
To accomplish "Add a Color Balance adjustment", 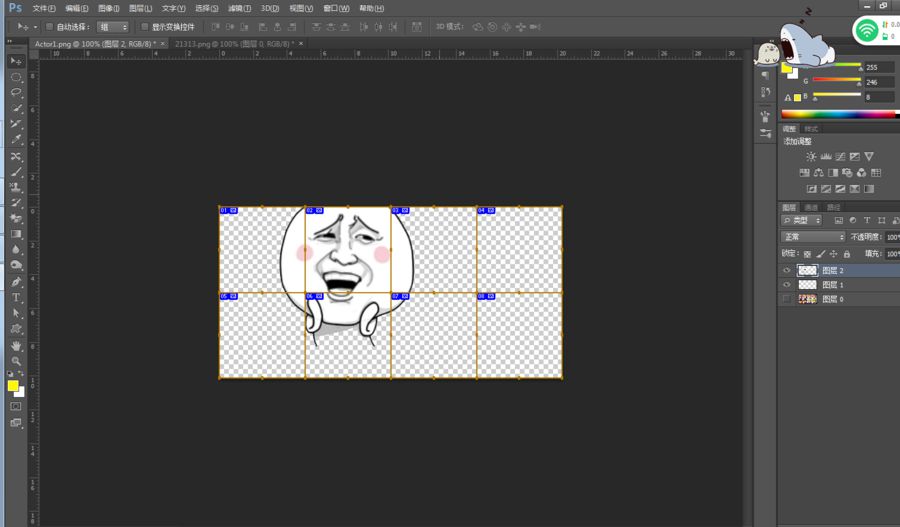I will tap(818, 173).
